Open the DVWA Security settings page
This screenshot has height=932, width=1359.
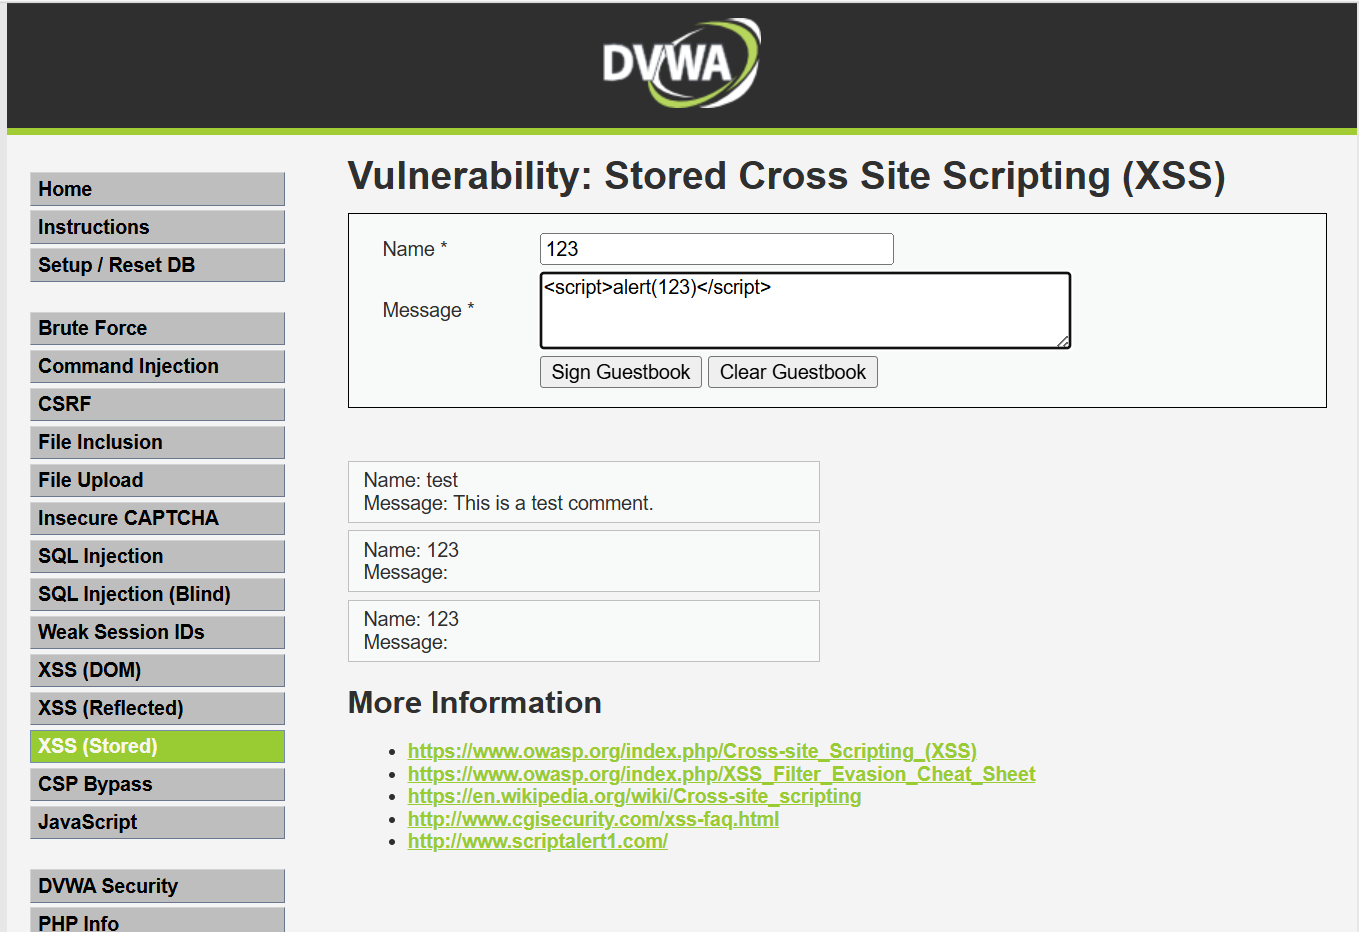coord(157,886)
